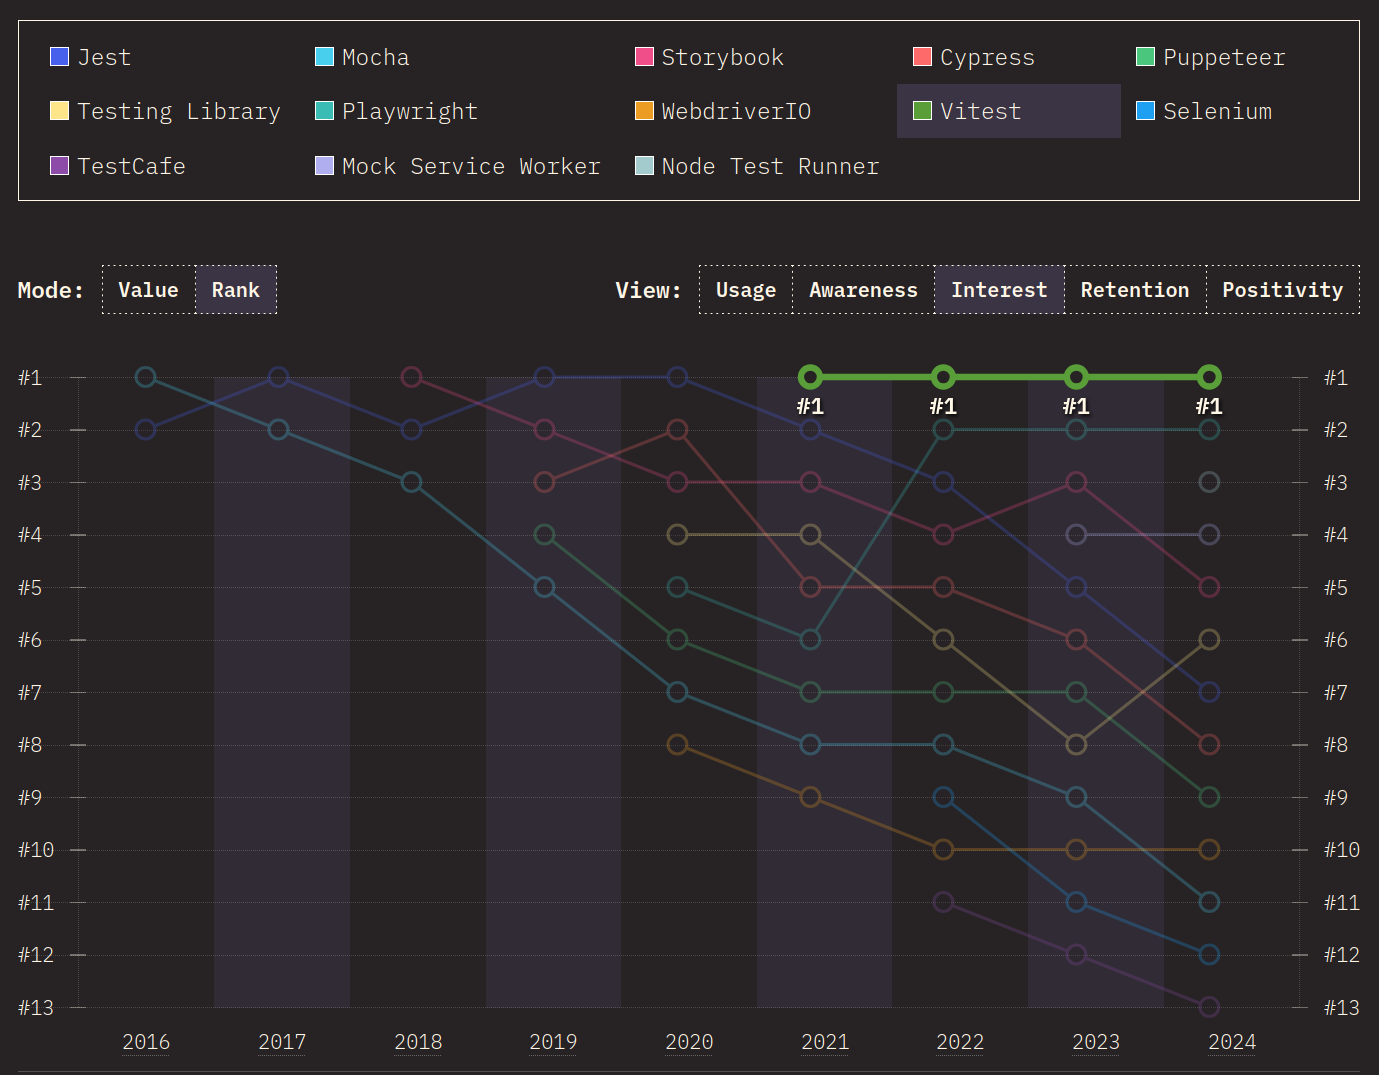The image size is (1379, 1075).
Task: Select the Interest view
Action: coord(999,290)
